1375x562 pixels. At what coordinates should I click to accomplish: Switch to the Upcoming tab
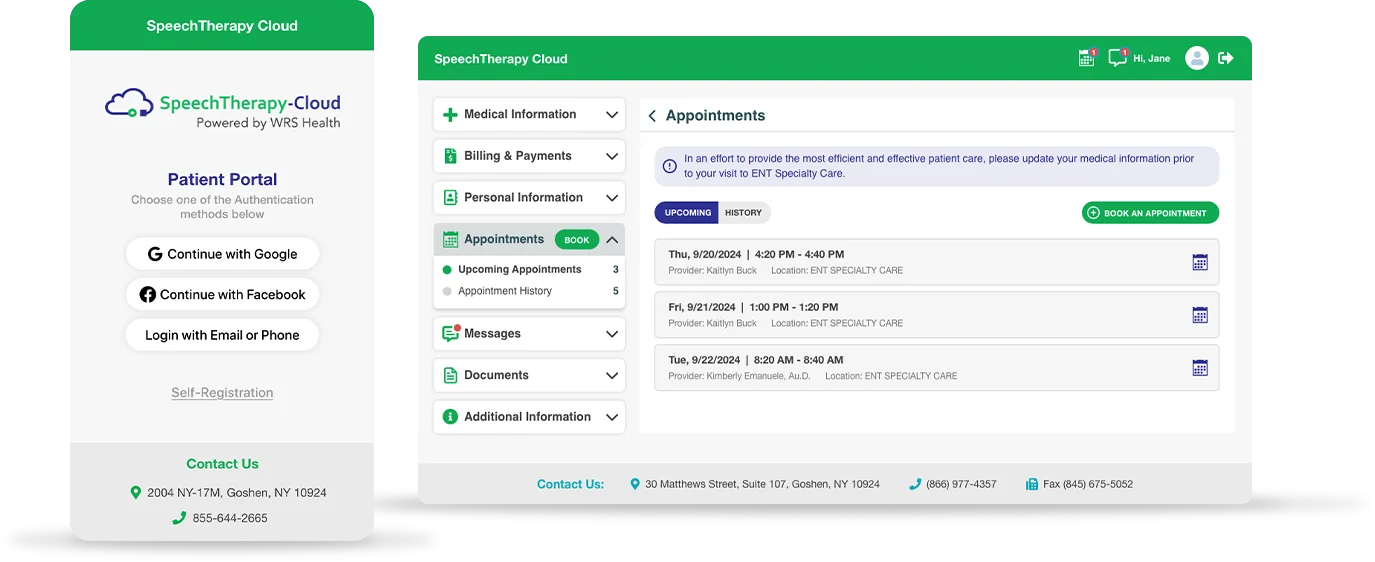(687, 213)
